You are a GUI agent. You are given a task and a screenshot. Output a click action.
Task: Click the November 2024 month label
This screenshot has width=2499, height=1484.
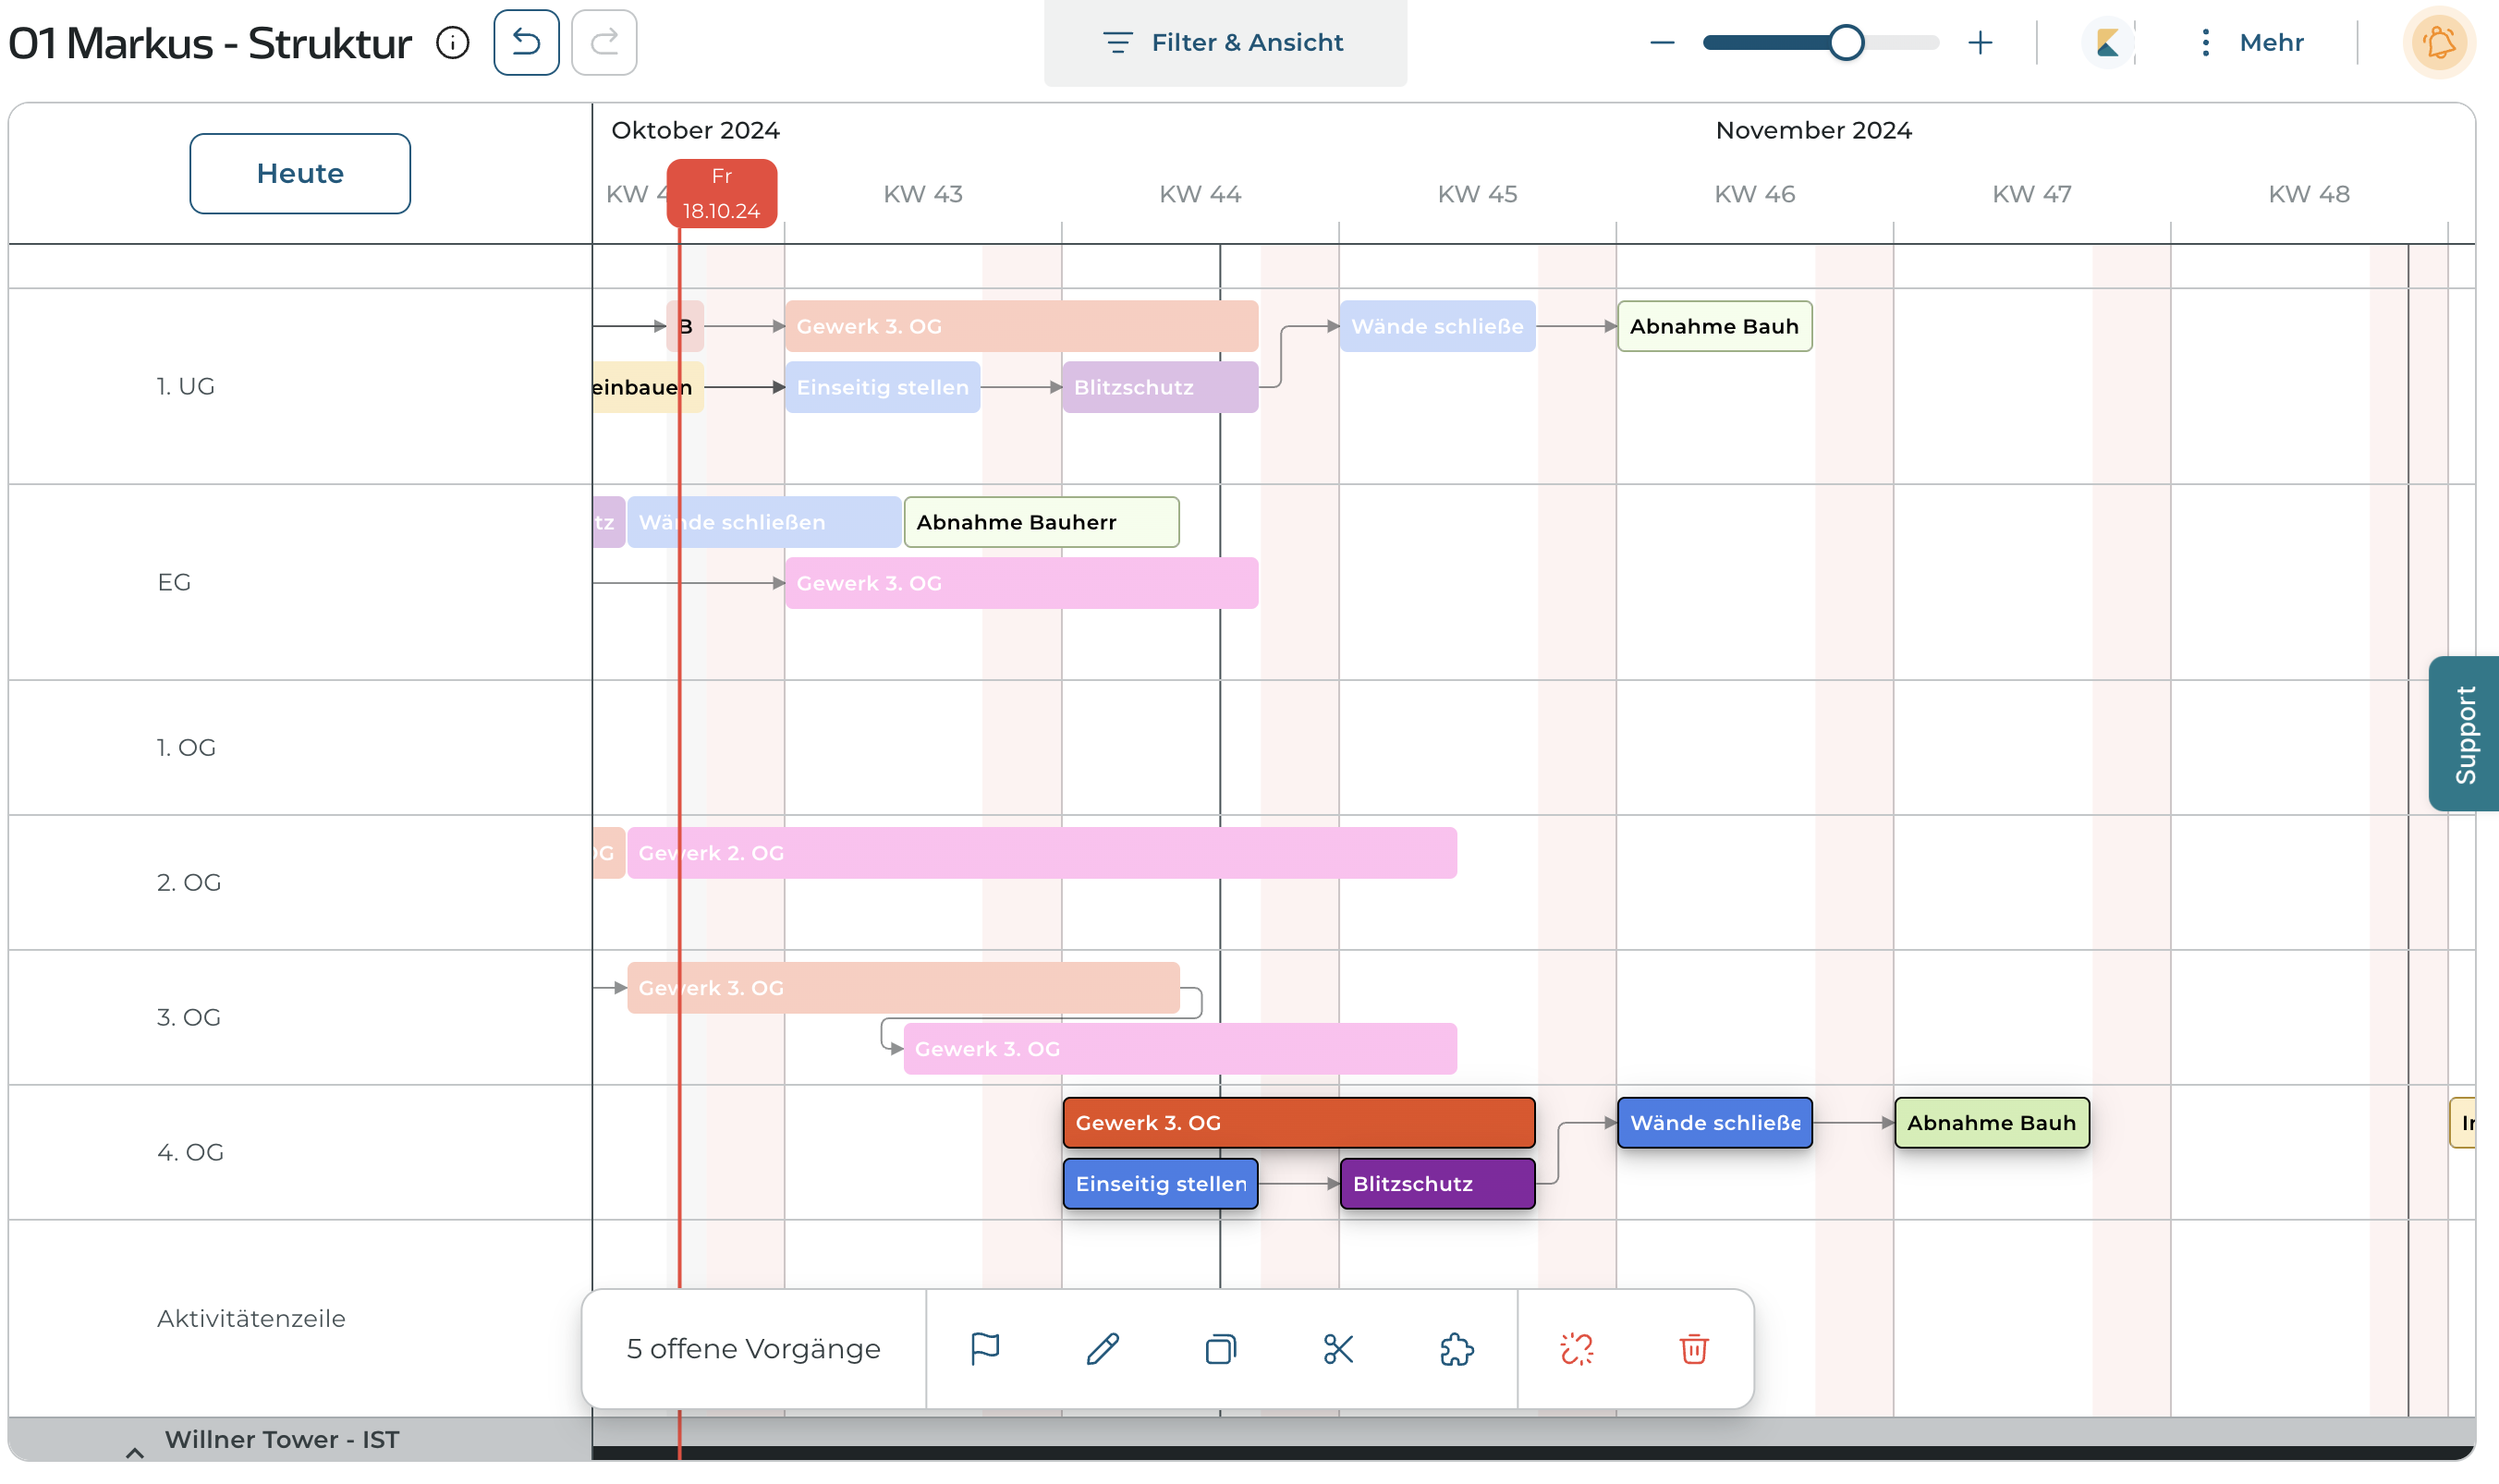point(1813,130)
